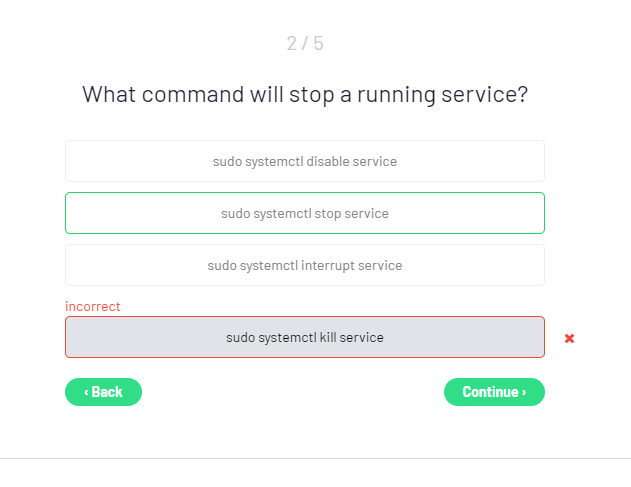This screenshot has height=487, width=631.
Task: Pick the "sudo systemctl interrupt service" option
Action: (x=304, y=265)
